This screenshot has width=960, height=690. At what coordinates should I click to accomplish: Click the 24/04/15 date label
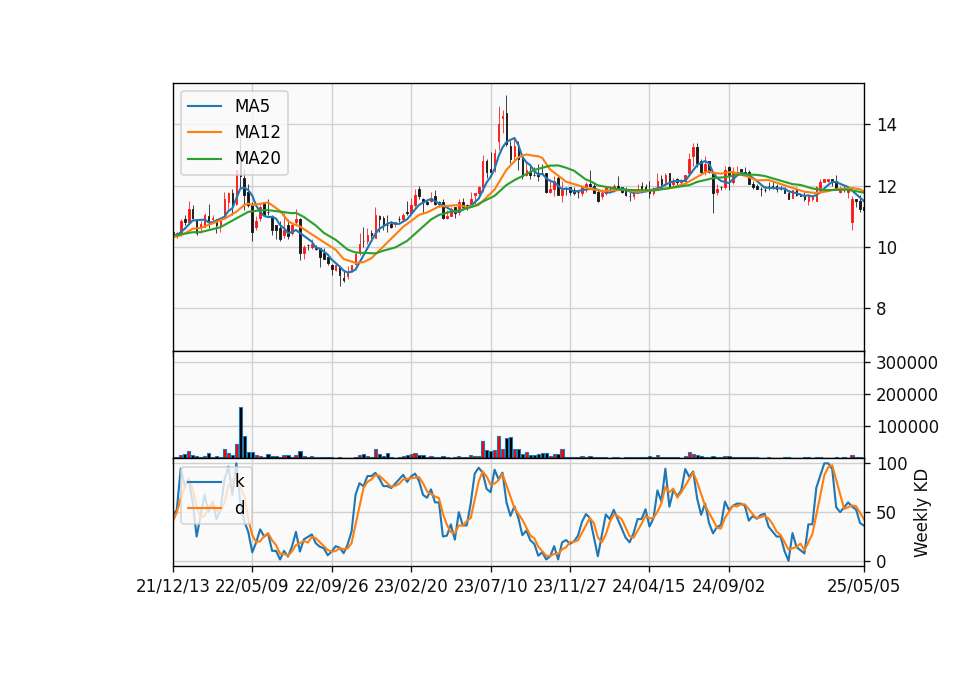(x=649, y=586)
